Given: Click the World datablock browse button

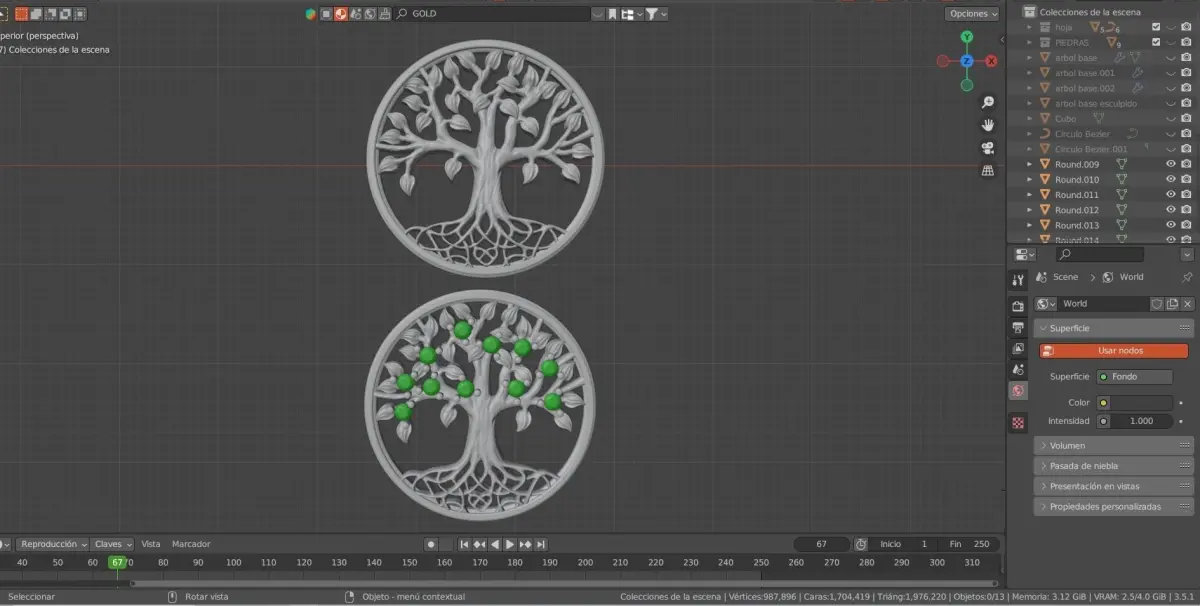Looking at the screenshot, I should pos(1047,304).
